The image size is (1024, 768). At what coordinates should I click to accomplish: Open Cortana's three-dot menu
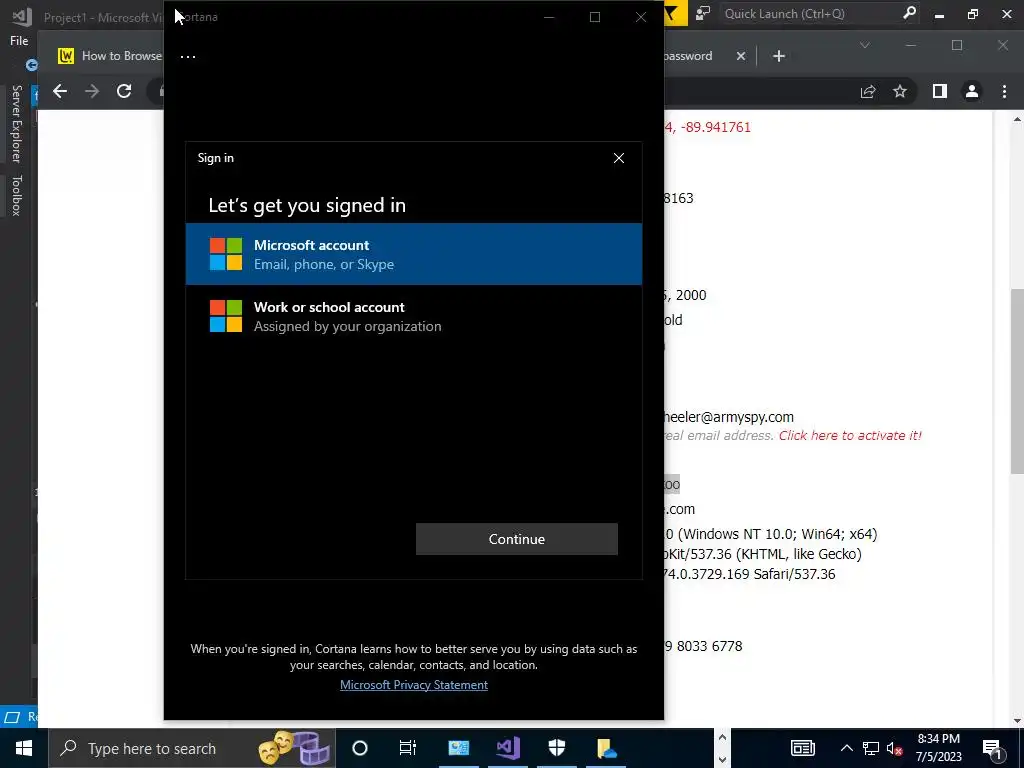(x=188, y=57)
